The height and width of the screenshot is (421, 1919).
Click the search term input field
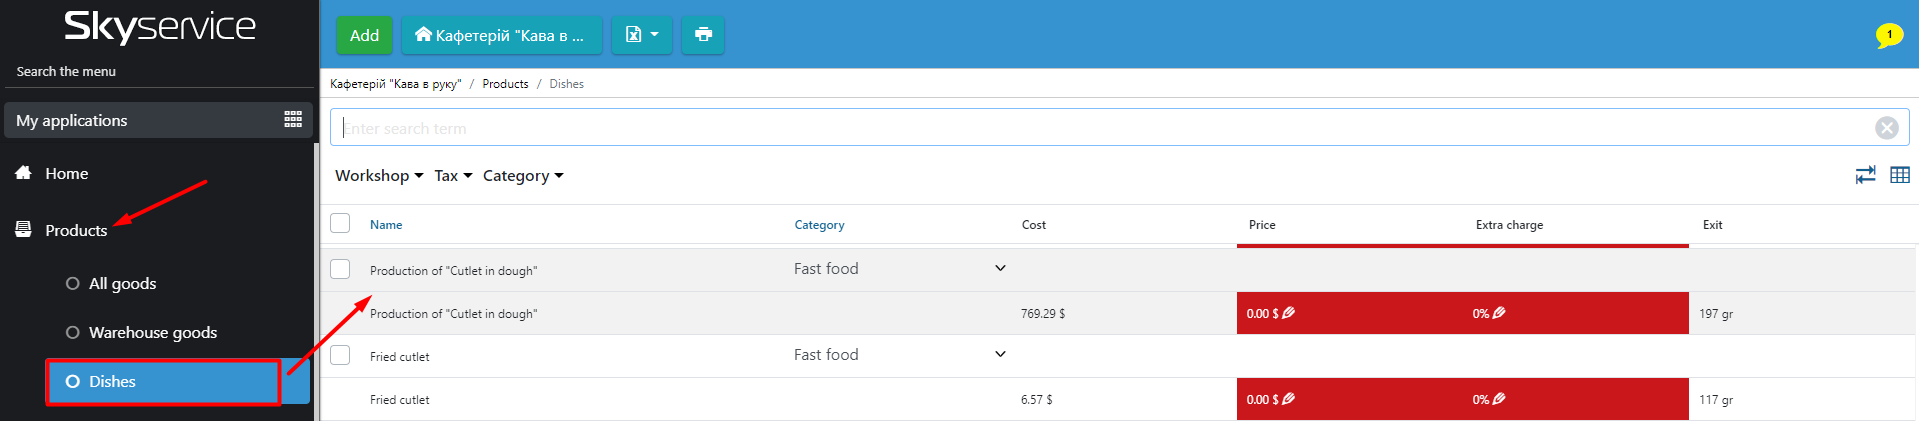[x=1100, y=128]
